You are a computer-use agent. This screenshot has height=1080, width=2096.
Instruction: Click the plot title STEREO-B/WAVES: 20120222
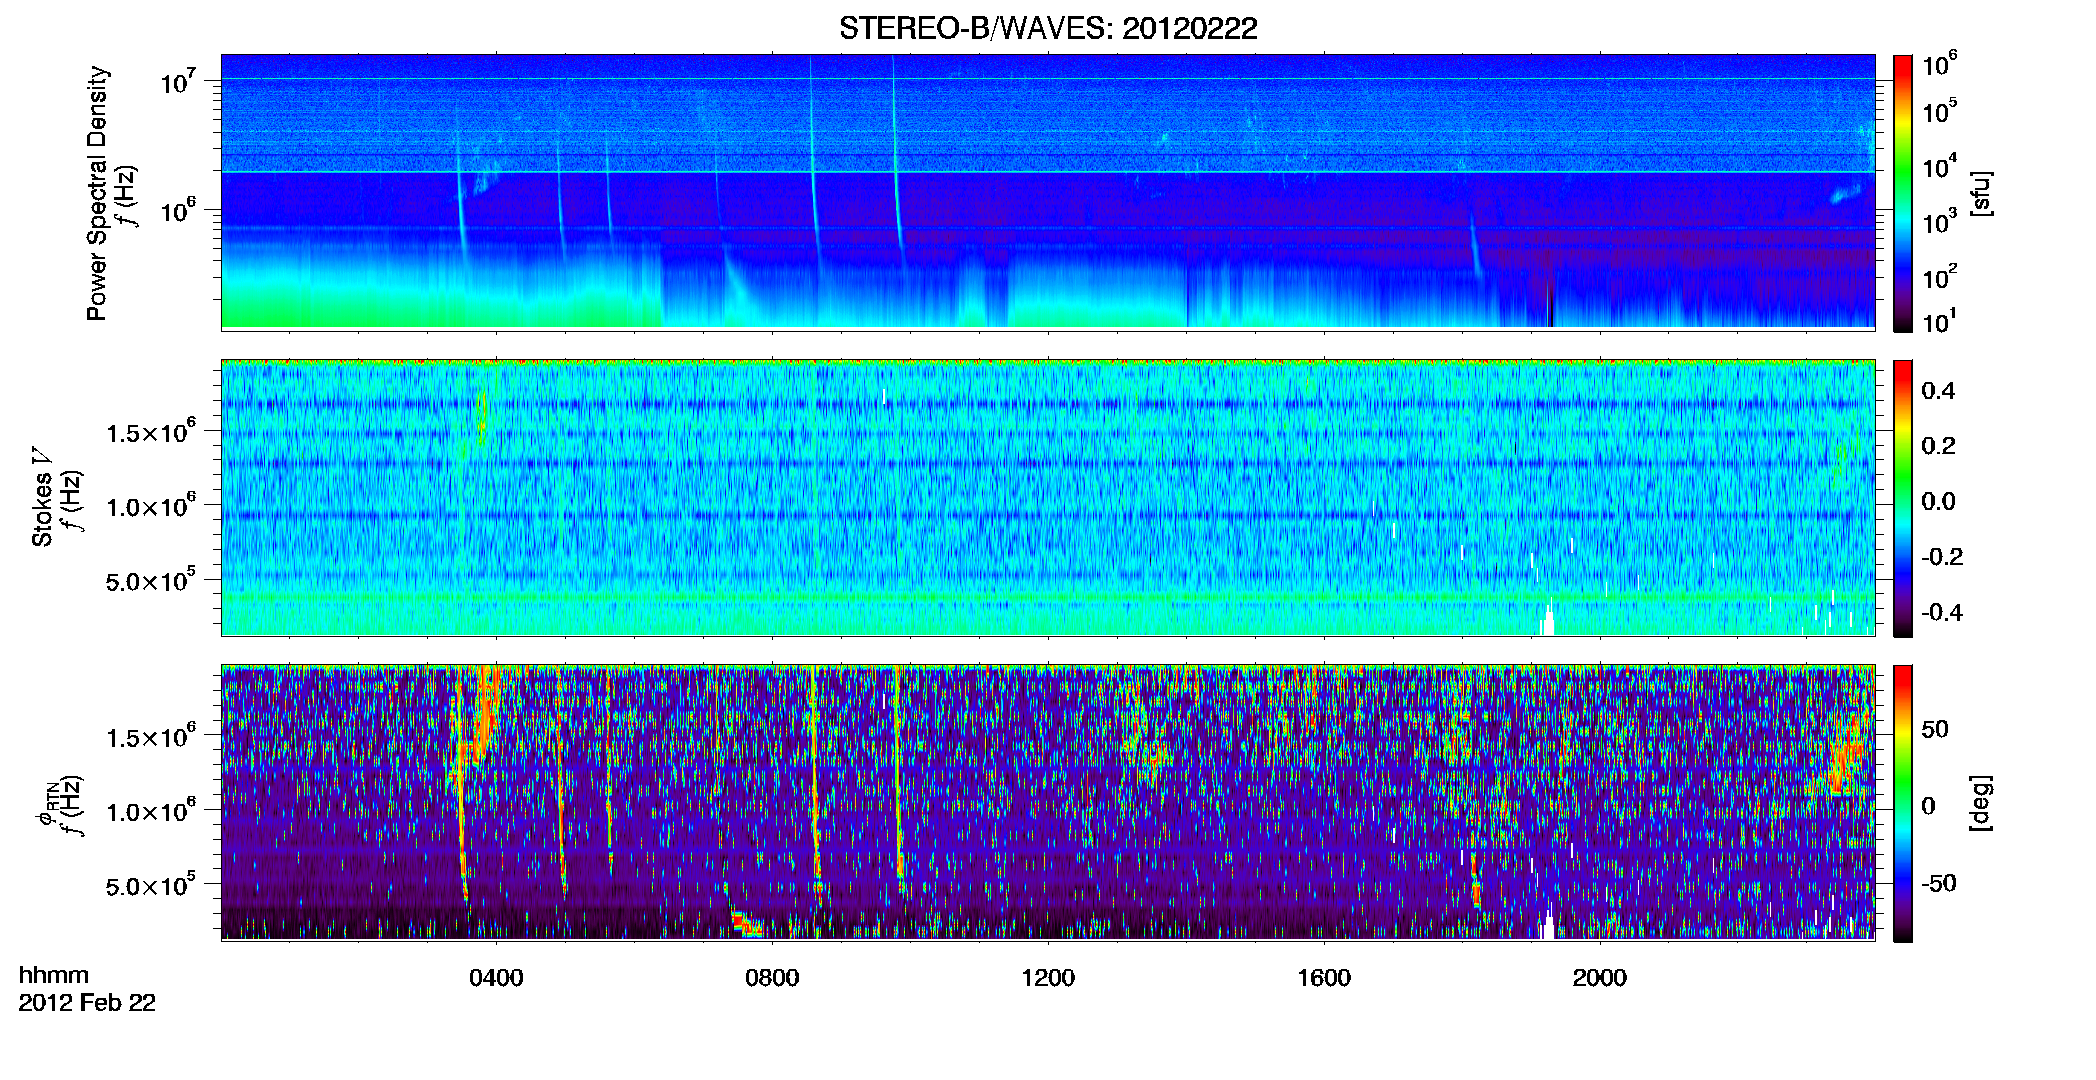pyautogui.click(x=1048, y=28)
